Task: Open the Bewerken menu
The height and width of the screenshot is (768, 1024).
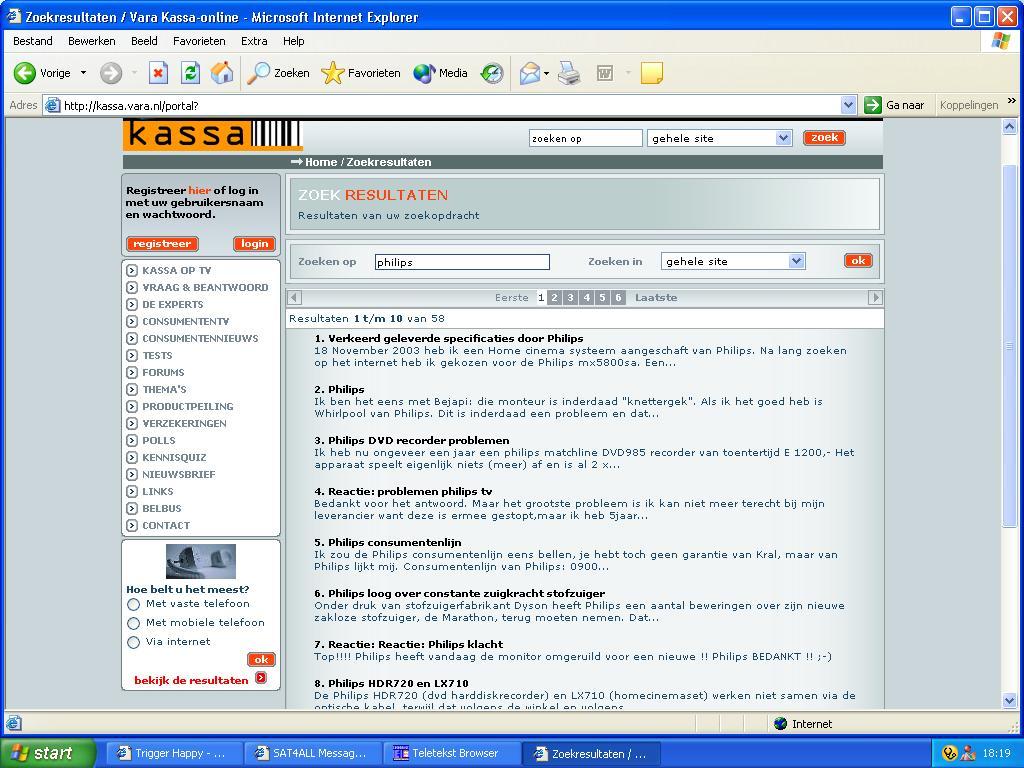Action: [x=91, y=41]
